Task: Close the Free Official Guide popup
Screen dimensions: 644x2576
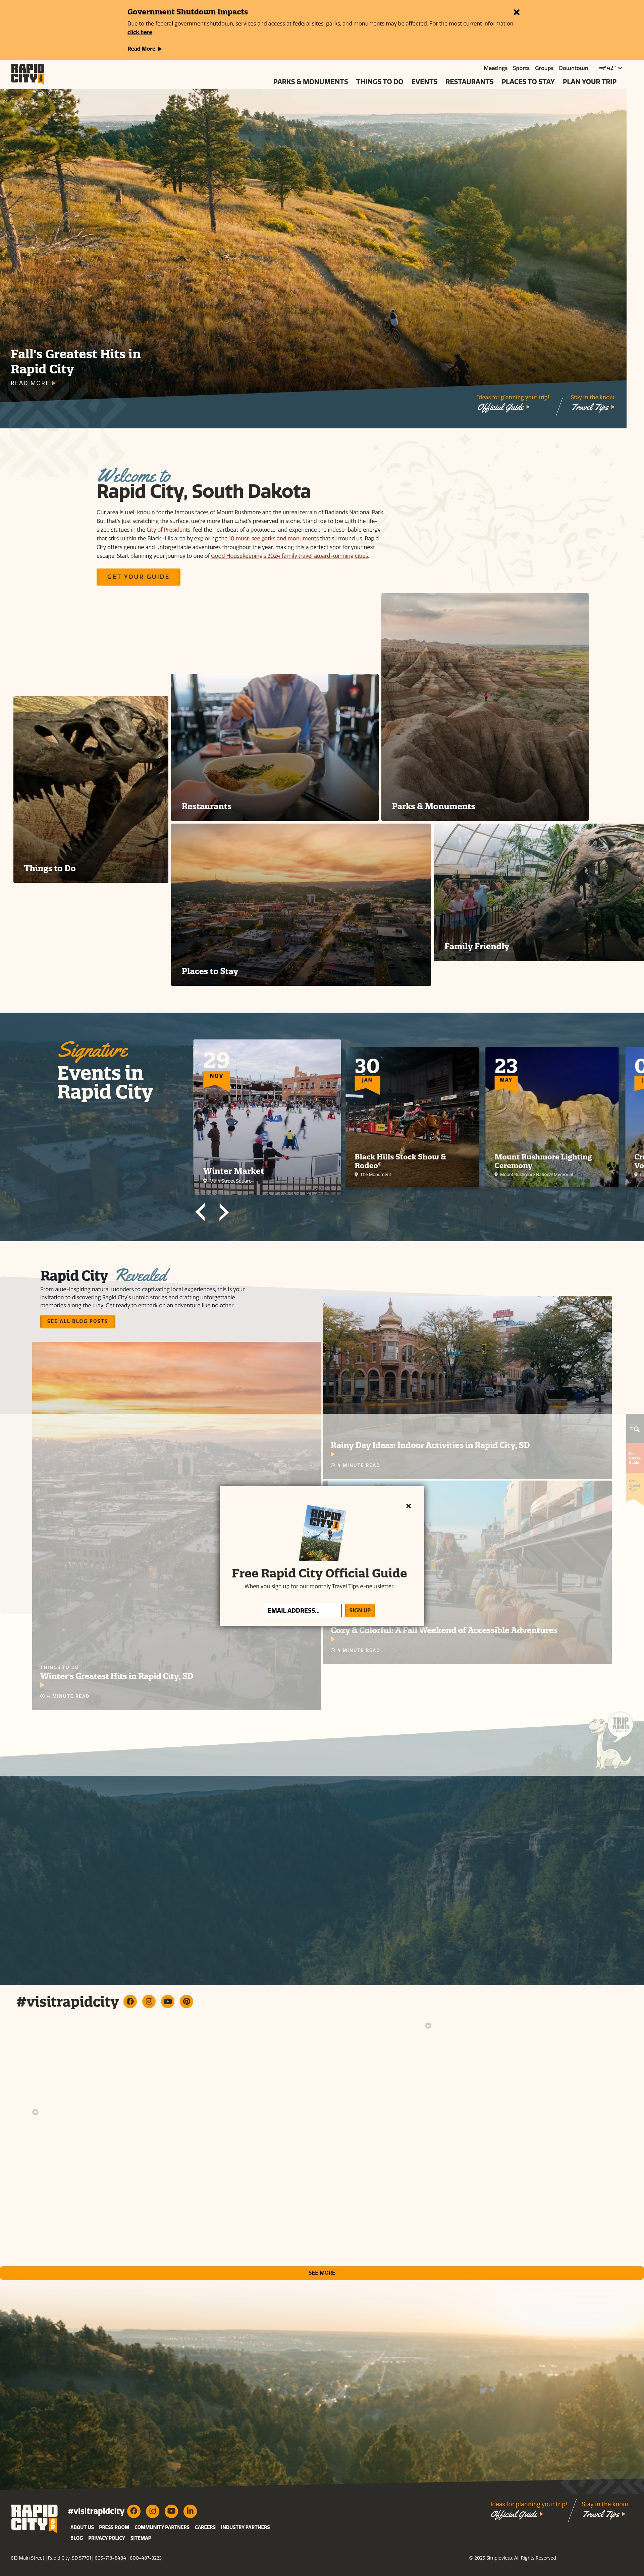Action: pos(408,1506)
